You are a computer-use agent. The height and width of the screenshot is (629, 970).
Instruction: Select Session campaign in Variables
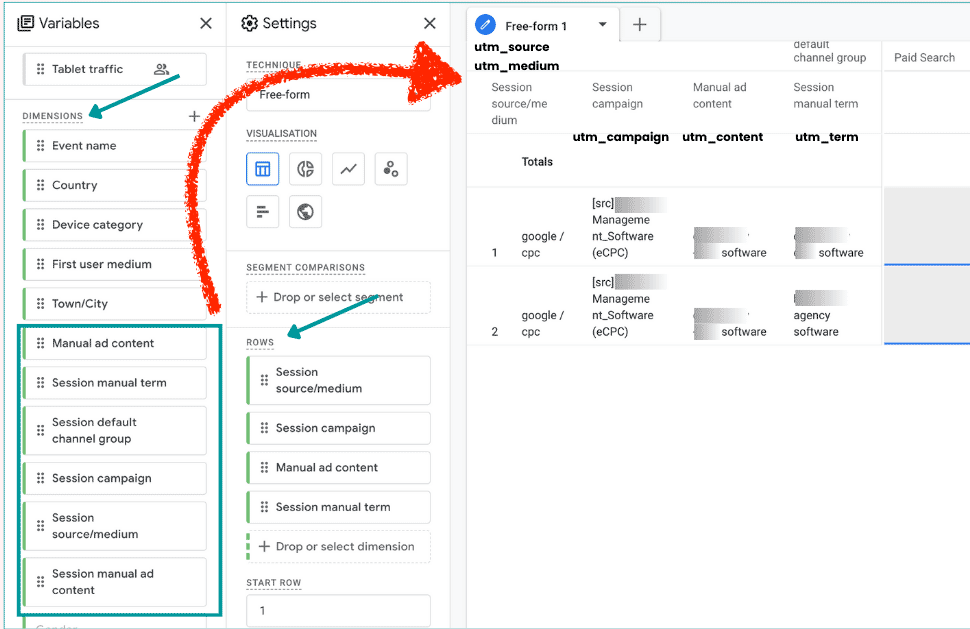[x=115, y=478]
